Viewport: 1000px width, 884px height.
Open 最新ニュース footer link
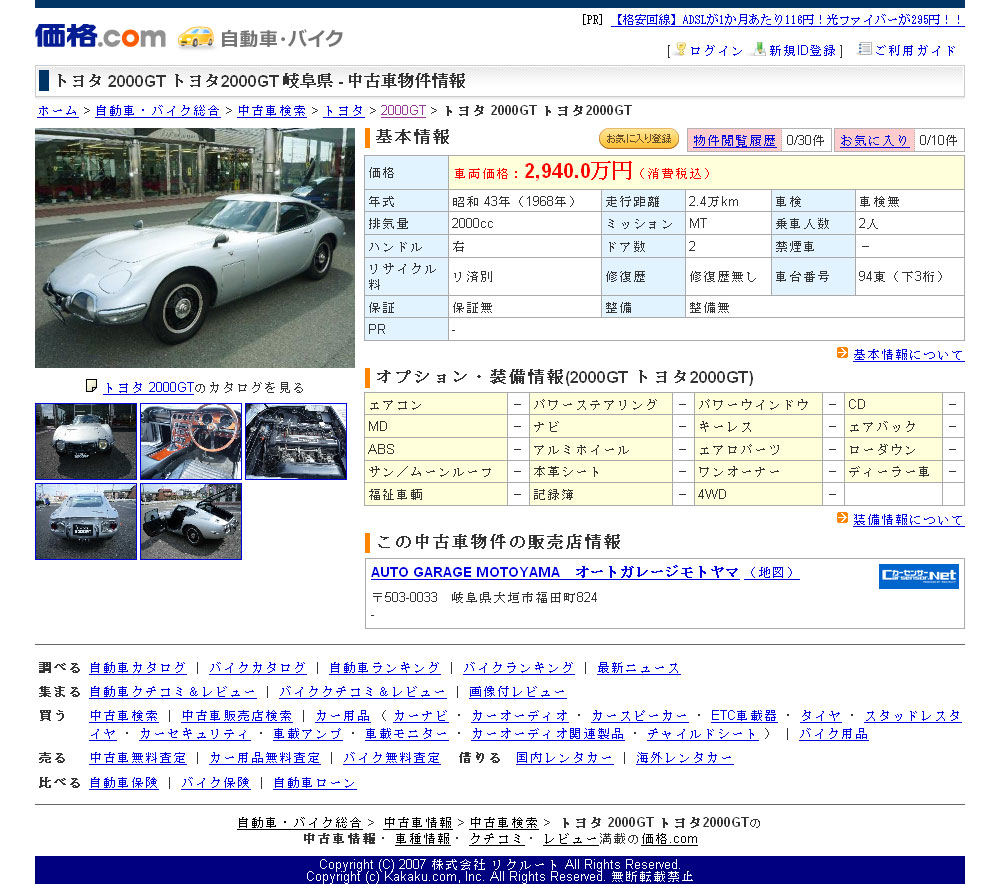pyautogui.click(x=638, y=668)
